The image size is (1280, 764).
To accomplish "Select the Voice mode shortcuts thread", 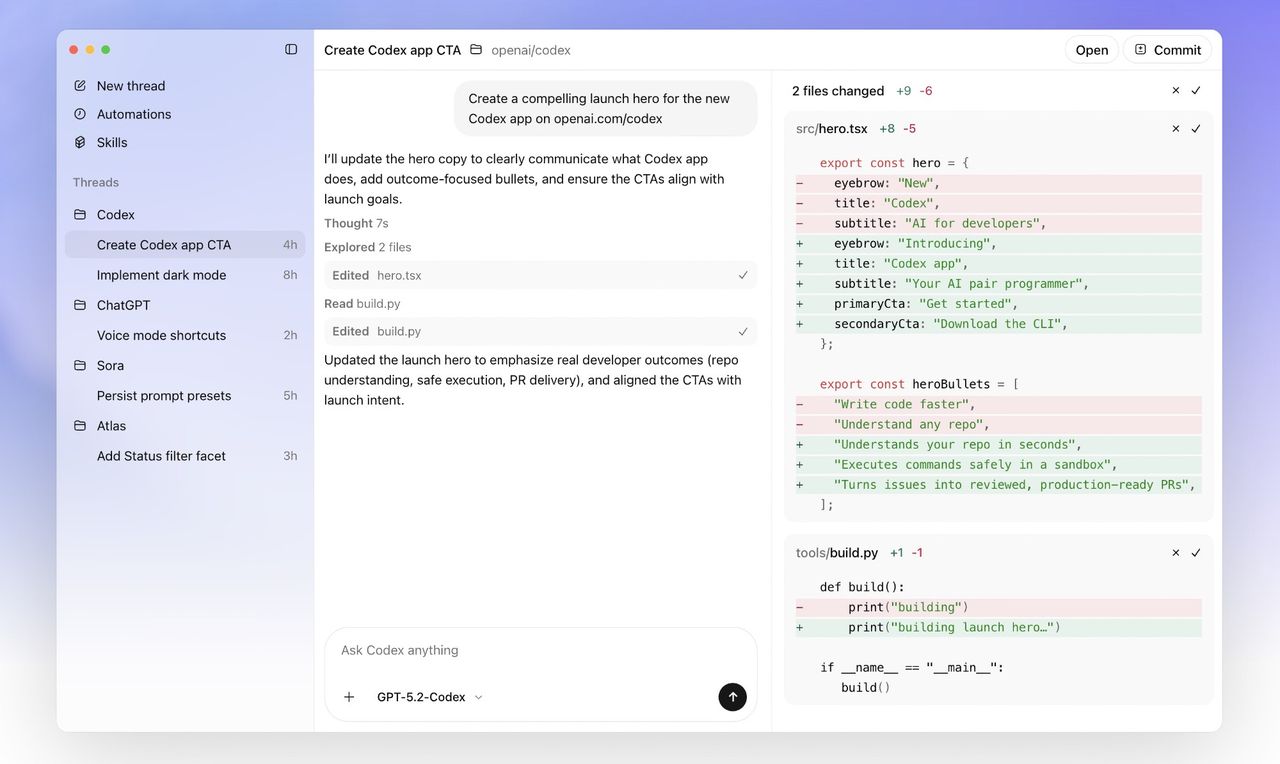I will (x=162, y=335).
